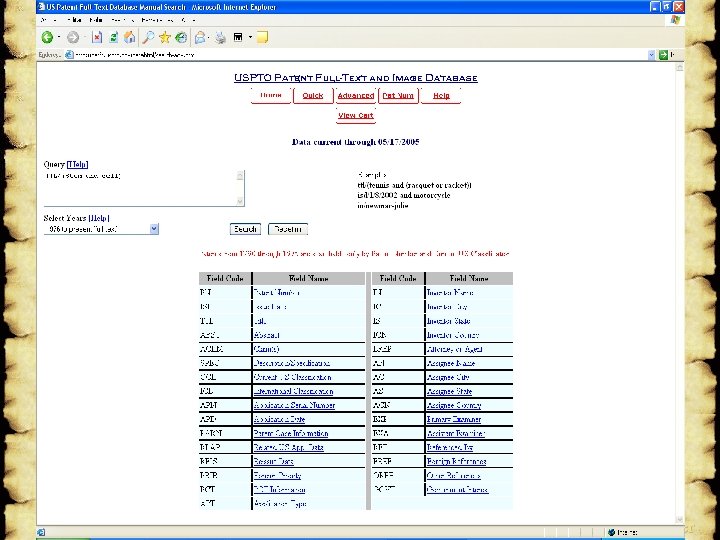
Task: Click the Windows flag logo in menu bar
Action: click(675, 20)
